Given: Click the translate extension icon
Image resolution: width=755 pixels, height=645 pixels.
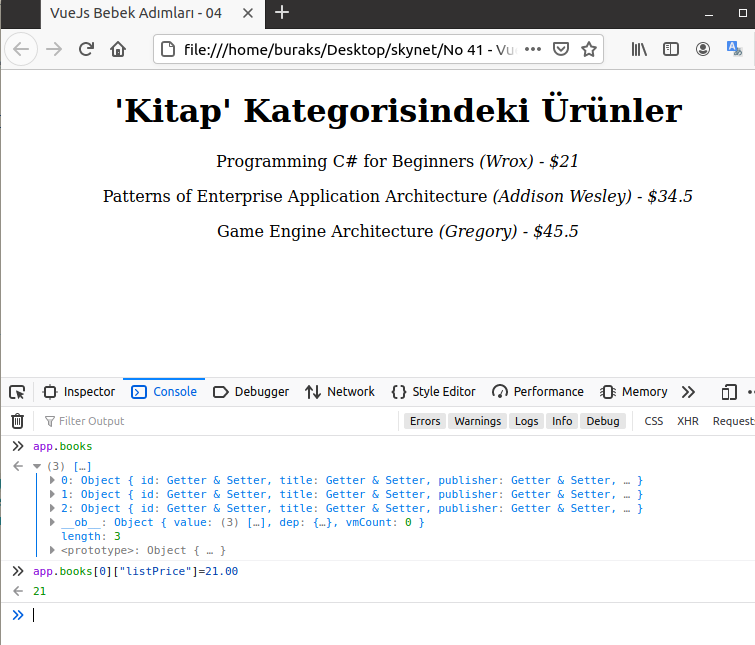Looking at the screenshot, I should (734, 49).
